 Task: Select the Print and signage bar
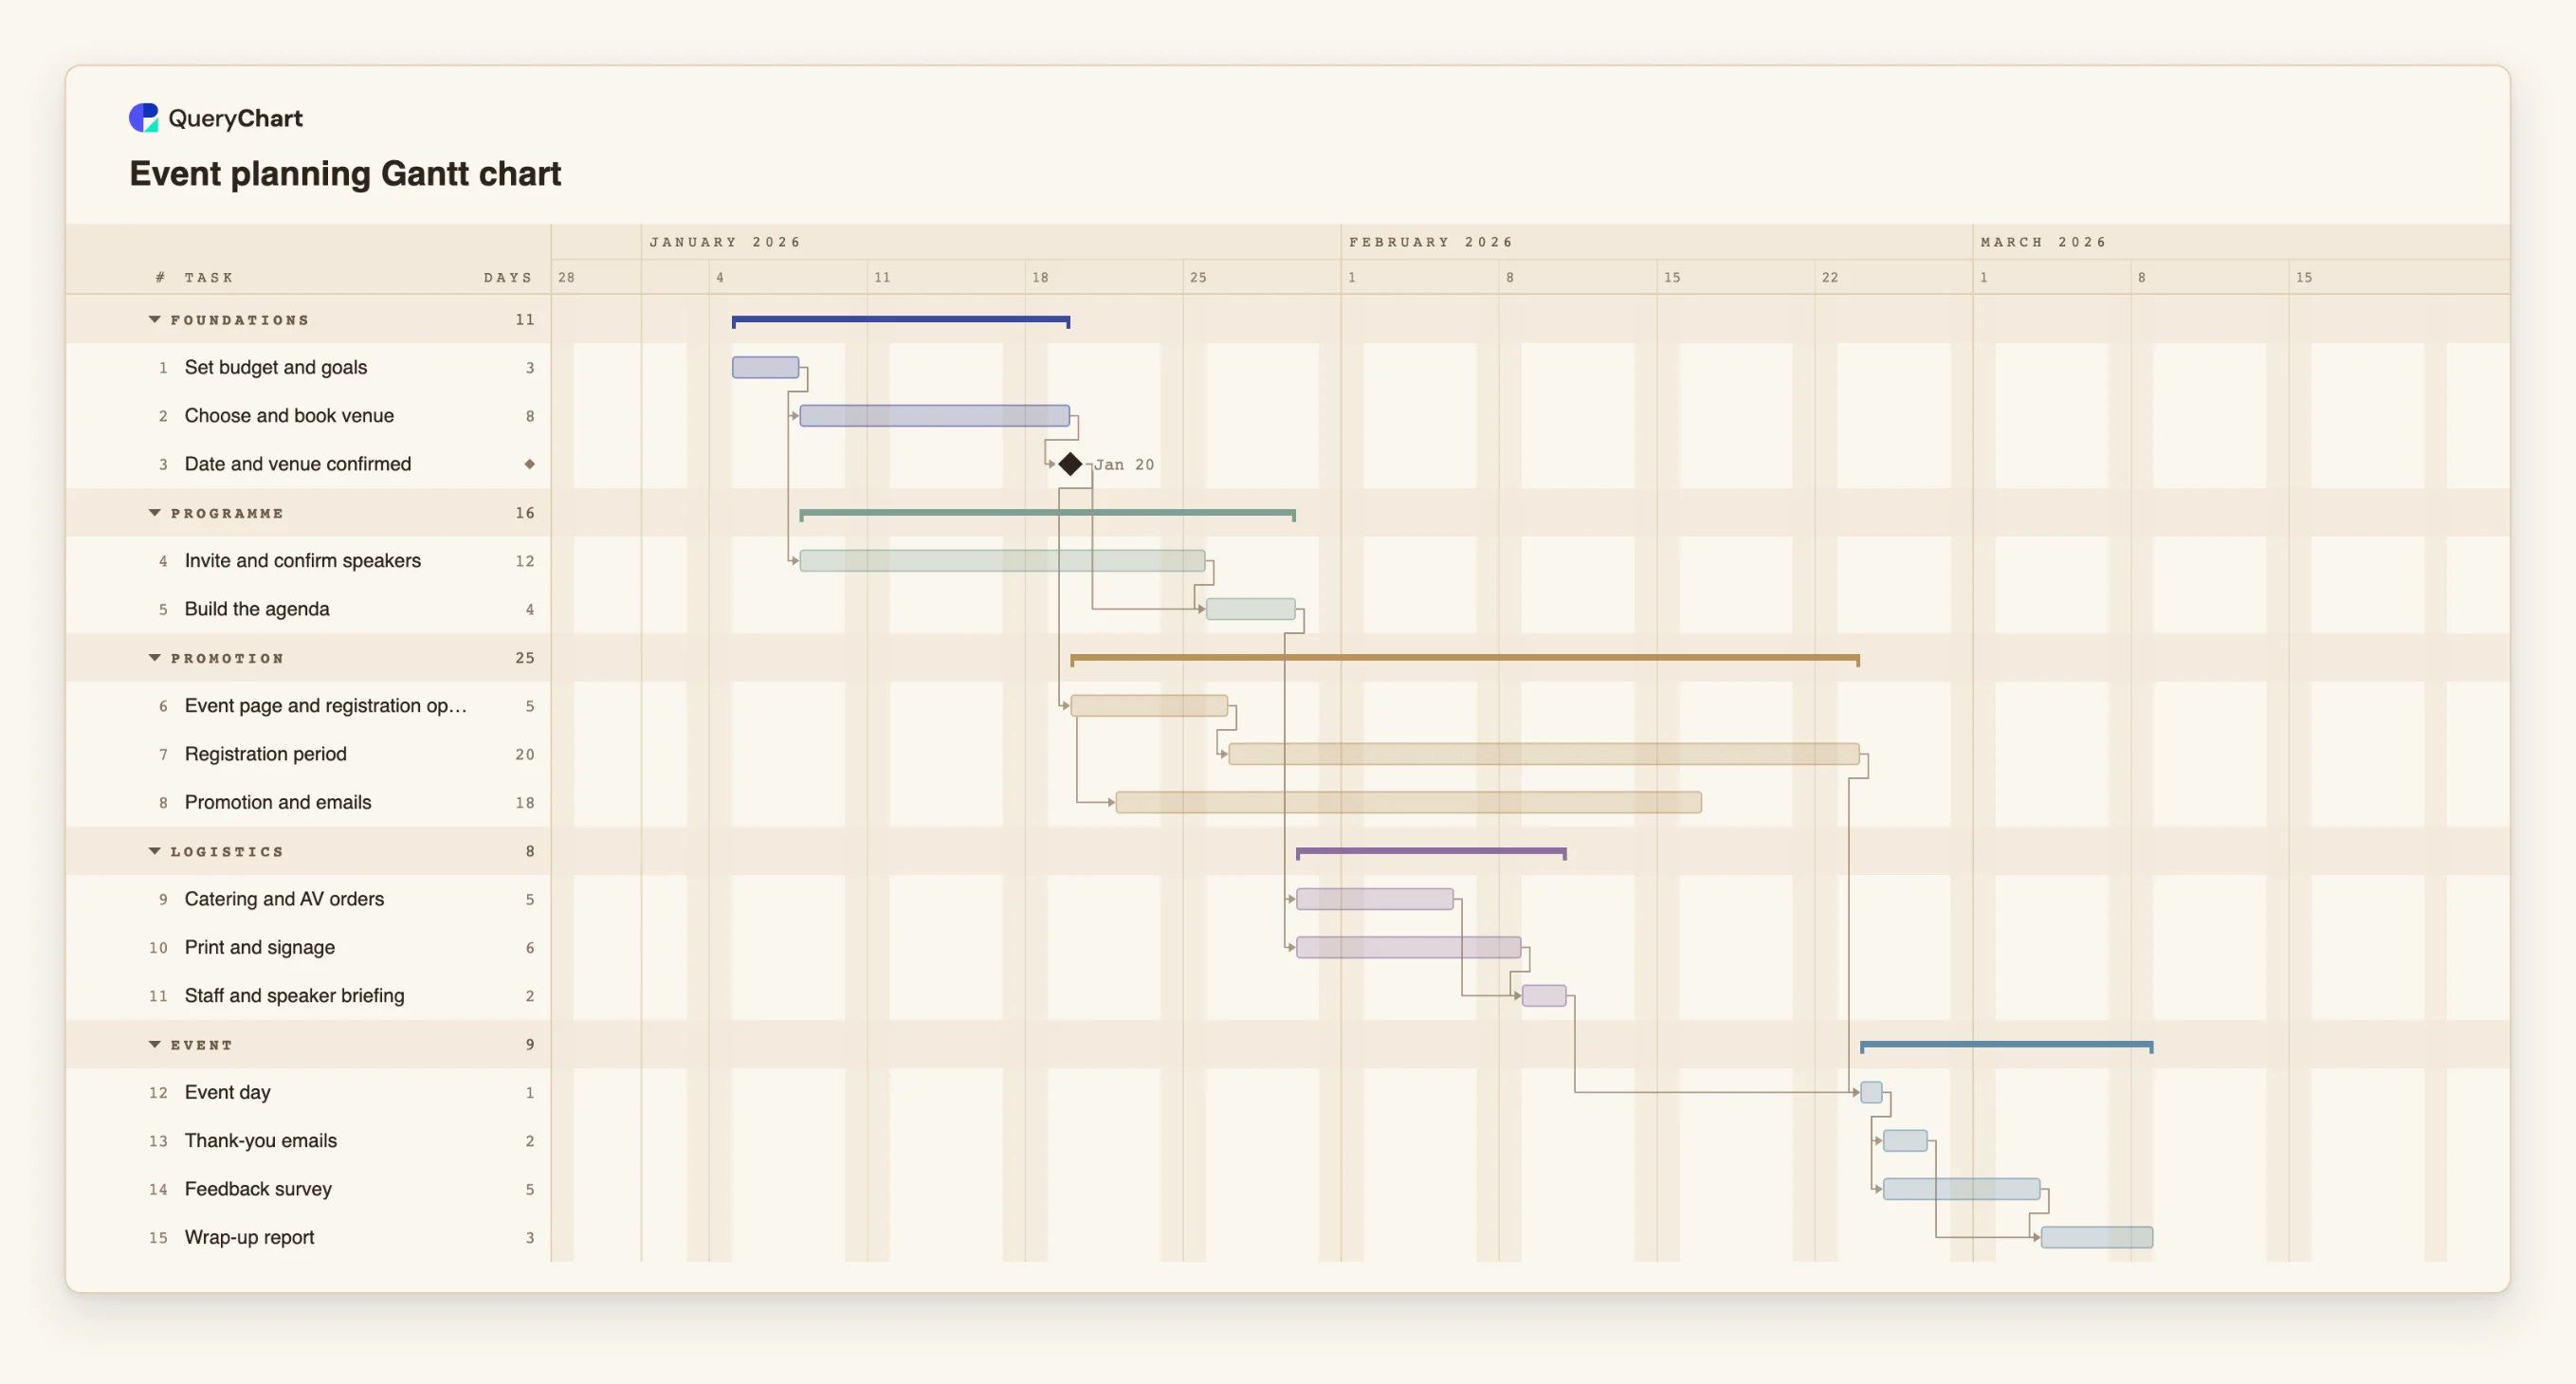pos(1409,947)
